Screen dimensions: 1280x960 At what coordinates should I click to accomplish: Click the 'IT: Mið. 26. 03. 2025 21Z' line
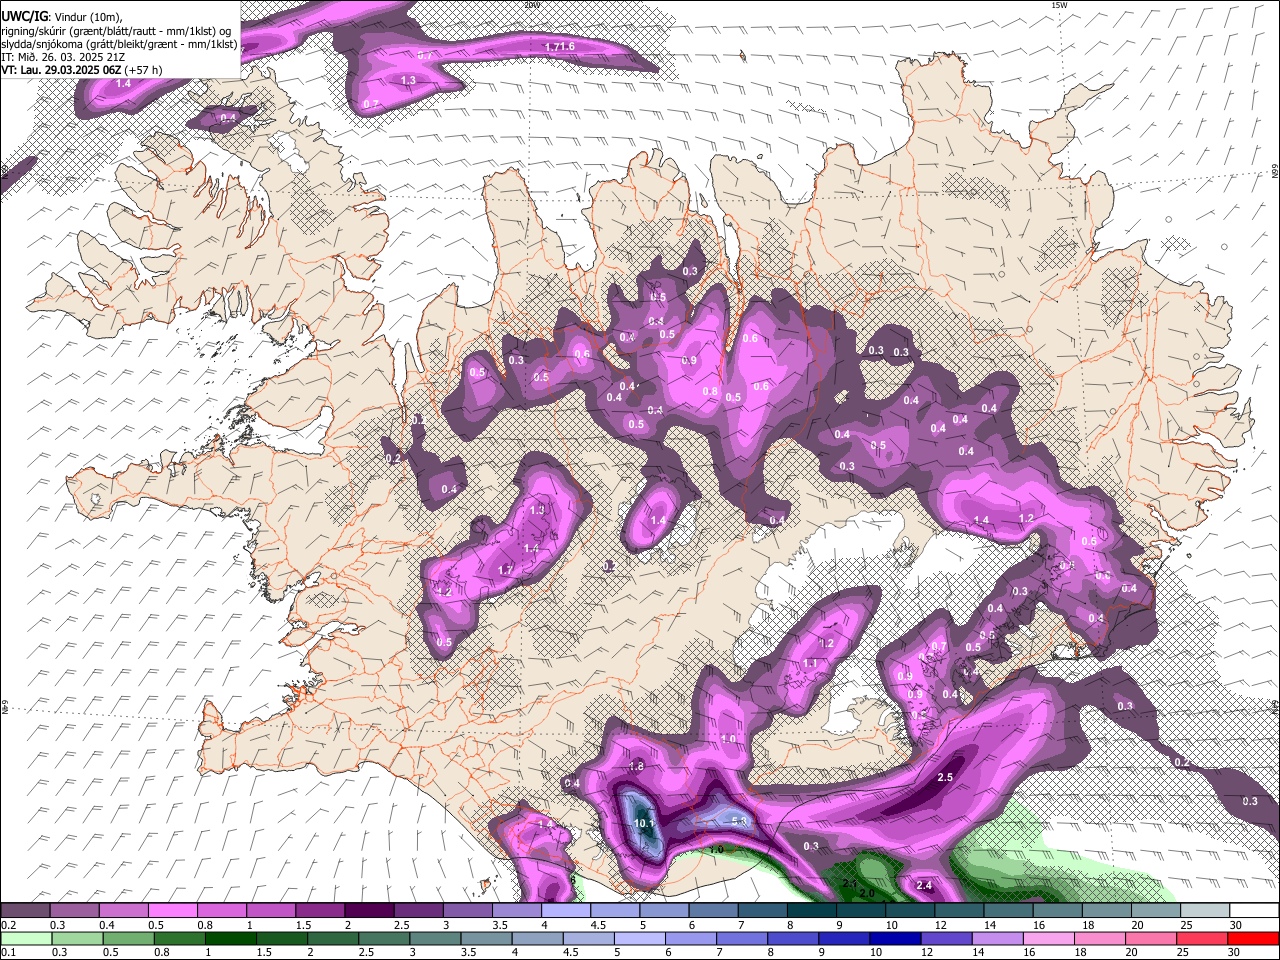(x=62, y=57)
